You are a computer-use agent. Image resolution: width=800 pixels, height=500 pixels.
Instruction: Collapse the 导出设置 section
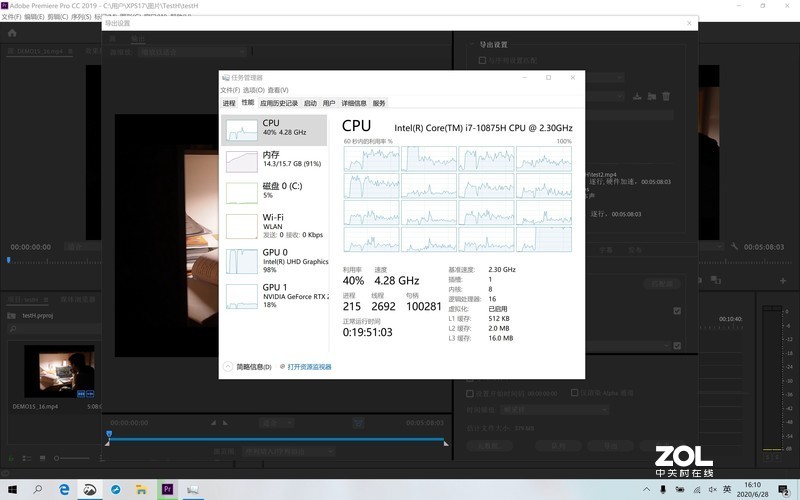472,45
